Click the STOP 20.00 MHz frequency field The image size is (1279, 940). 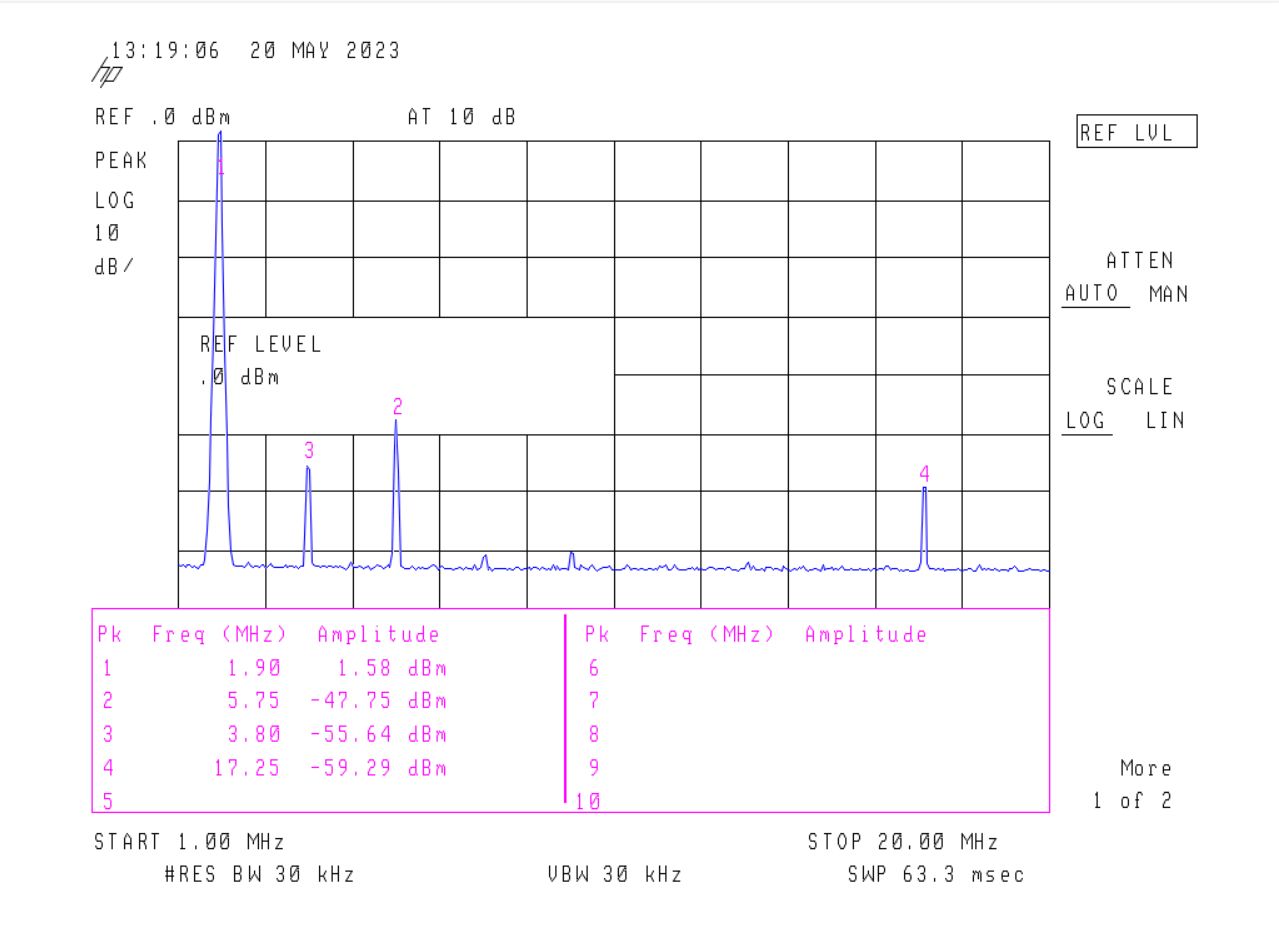tap(902, 842)
